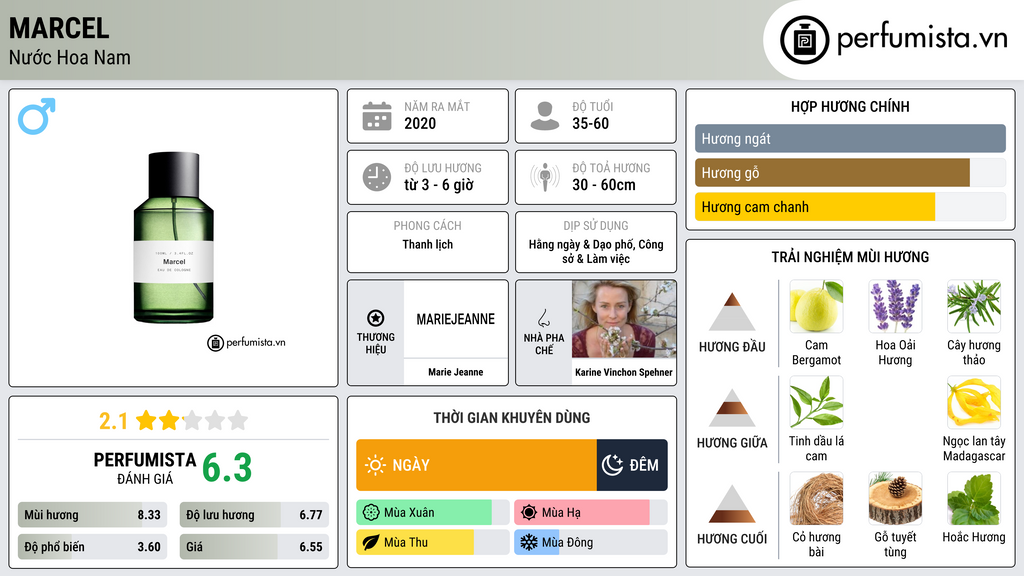Click the Marie Jeanne brand caption
This screenshot has width=1024, height=576.
pyautogui.click(x=456, y=372)
